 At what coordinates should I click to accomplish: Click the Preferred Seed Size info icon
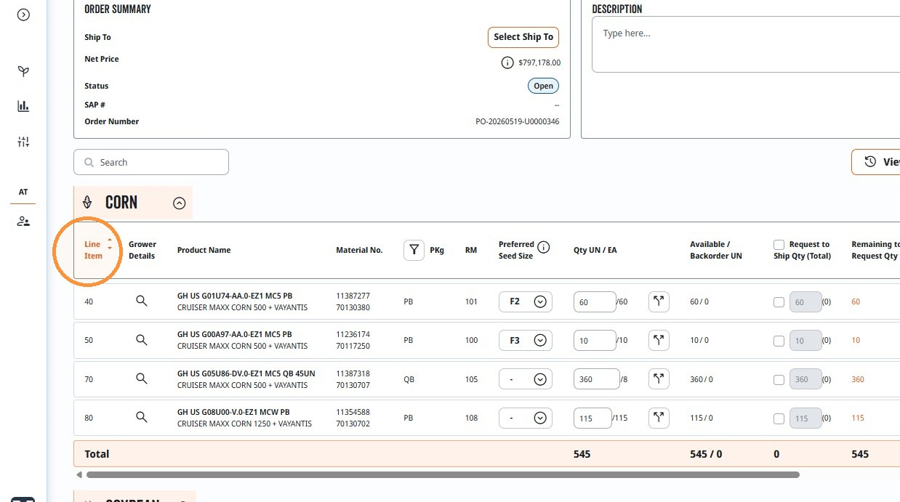click(x=544, y=247)
